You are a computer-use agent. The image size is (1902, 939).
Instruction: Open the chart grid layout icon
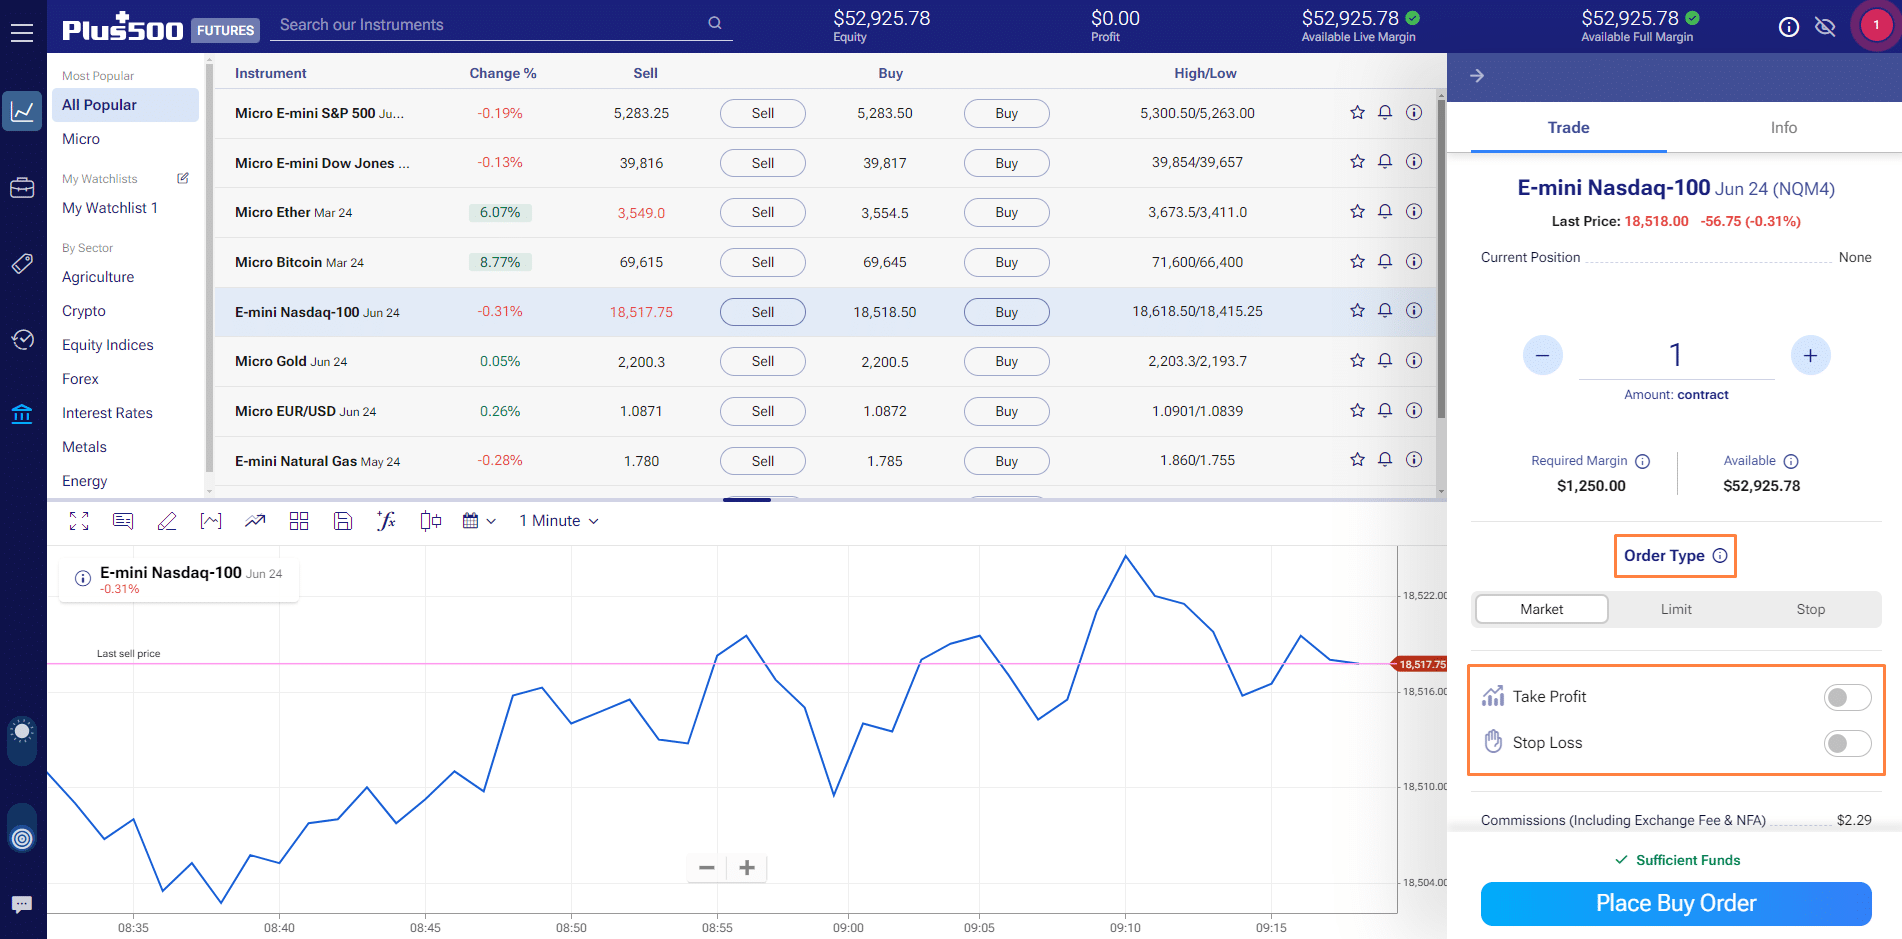(299, 521)
